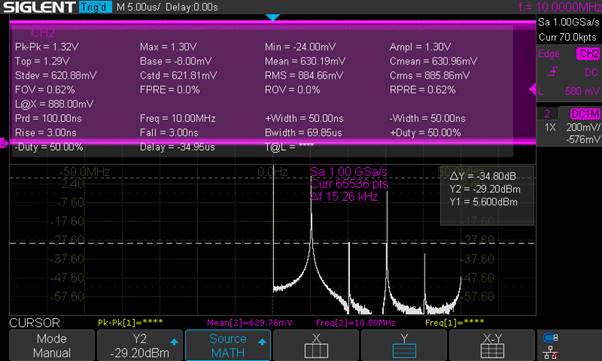Click the +Width = 50.00ns measurement
602x361 pixels.
point(304,118)
